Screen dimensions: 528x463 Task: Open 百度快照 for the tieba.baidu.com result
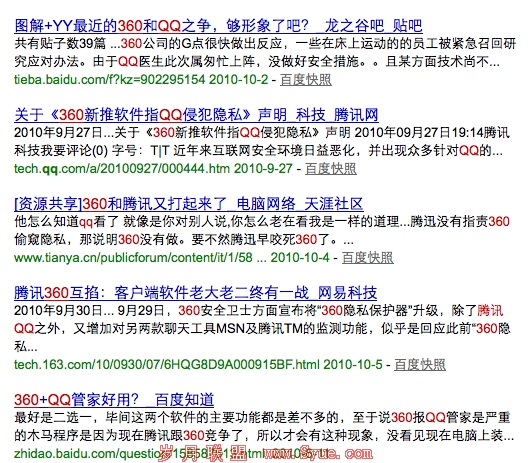tap(306, 80)
